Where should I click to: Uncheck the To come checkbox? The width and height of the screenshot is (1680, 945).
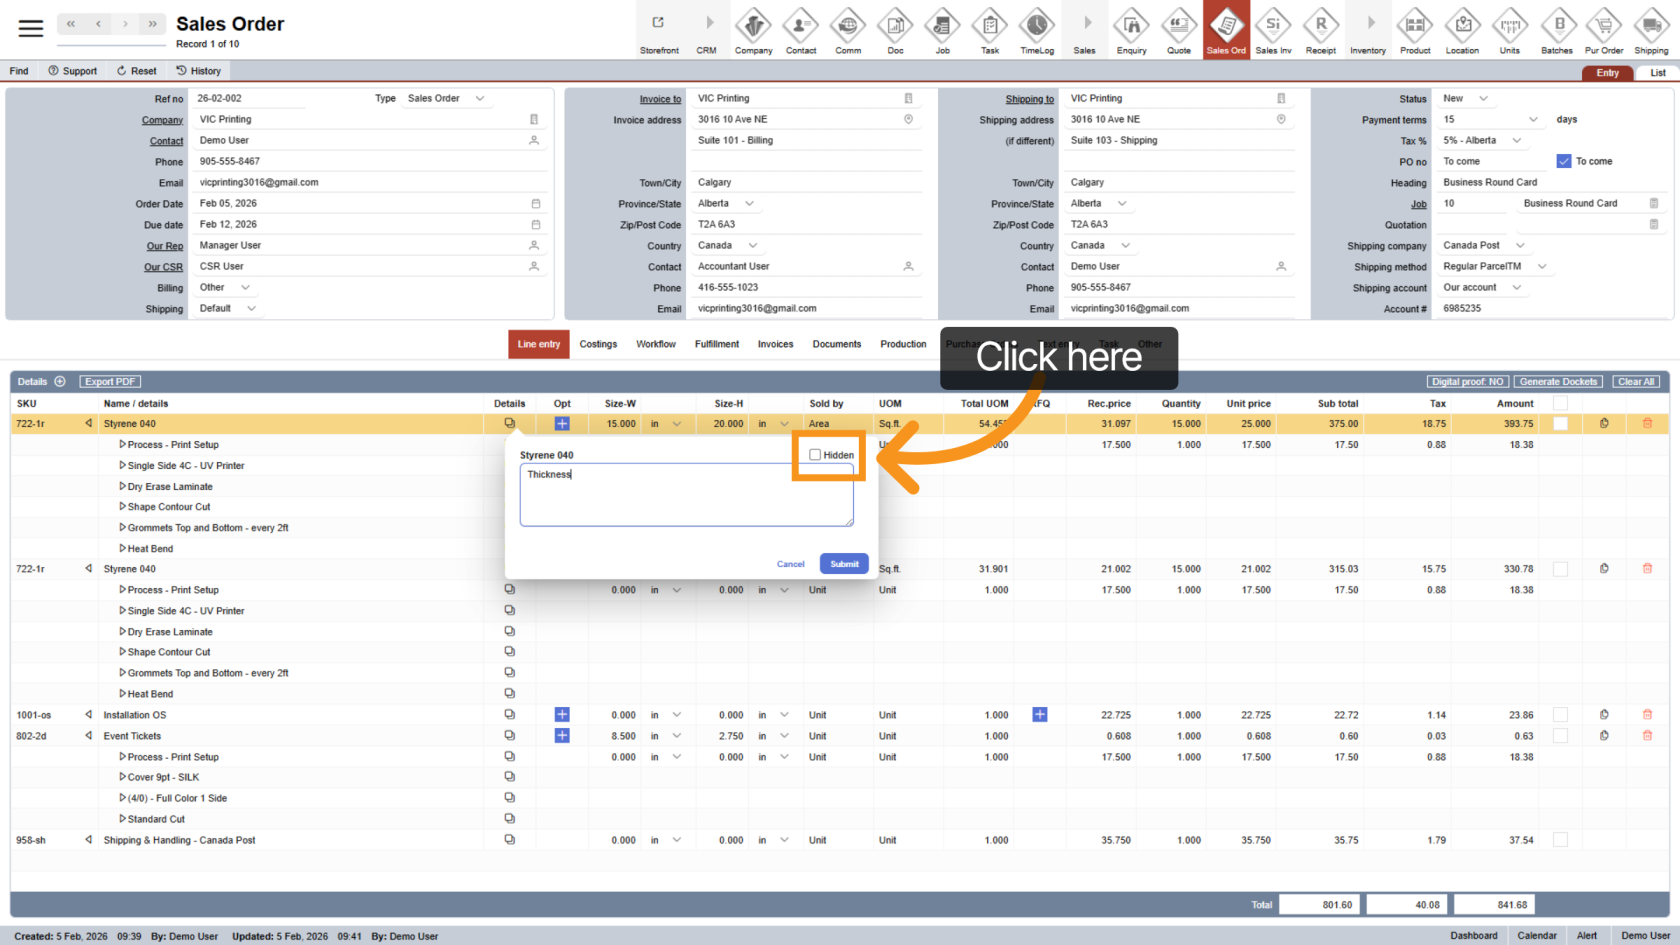[x=1564, y=161]
